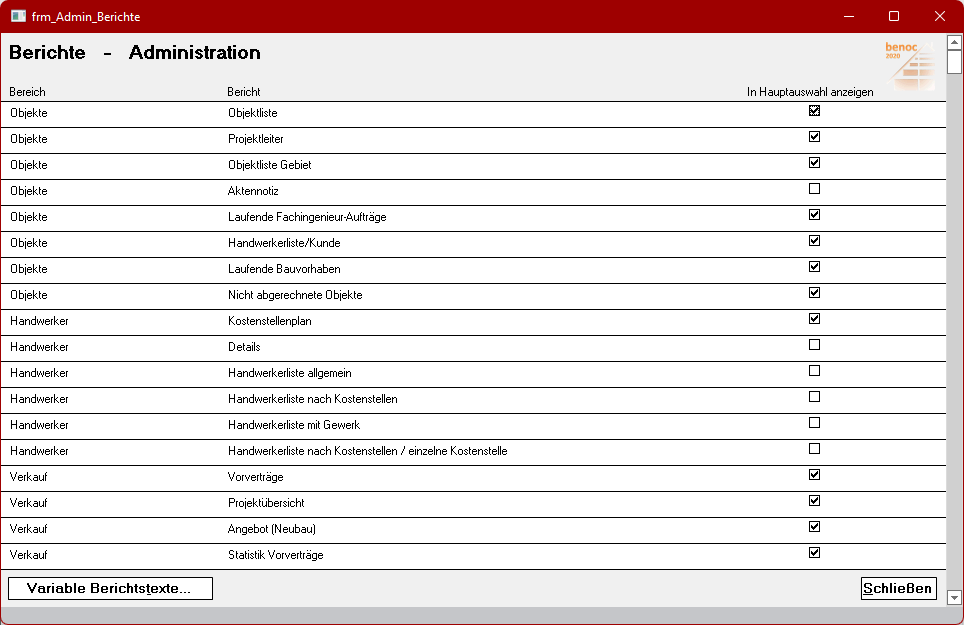Disable the Statistik Vorverträge checkbox
Image resolution: width=964 pixels, height=625 pixels.
pos(814,552)
